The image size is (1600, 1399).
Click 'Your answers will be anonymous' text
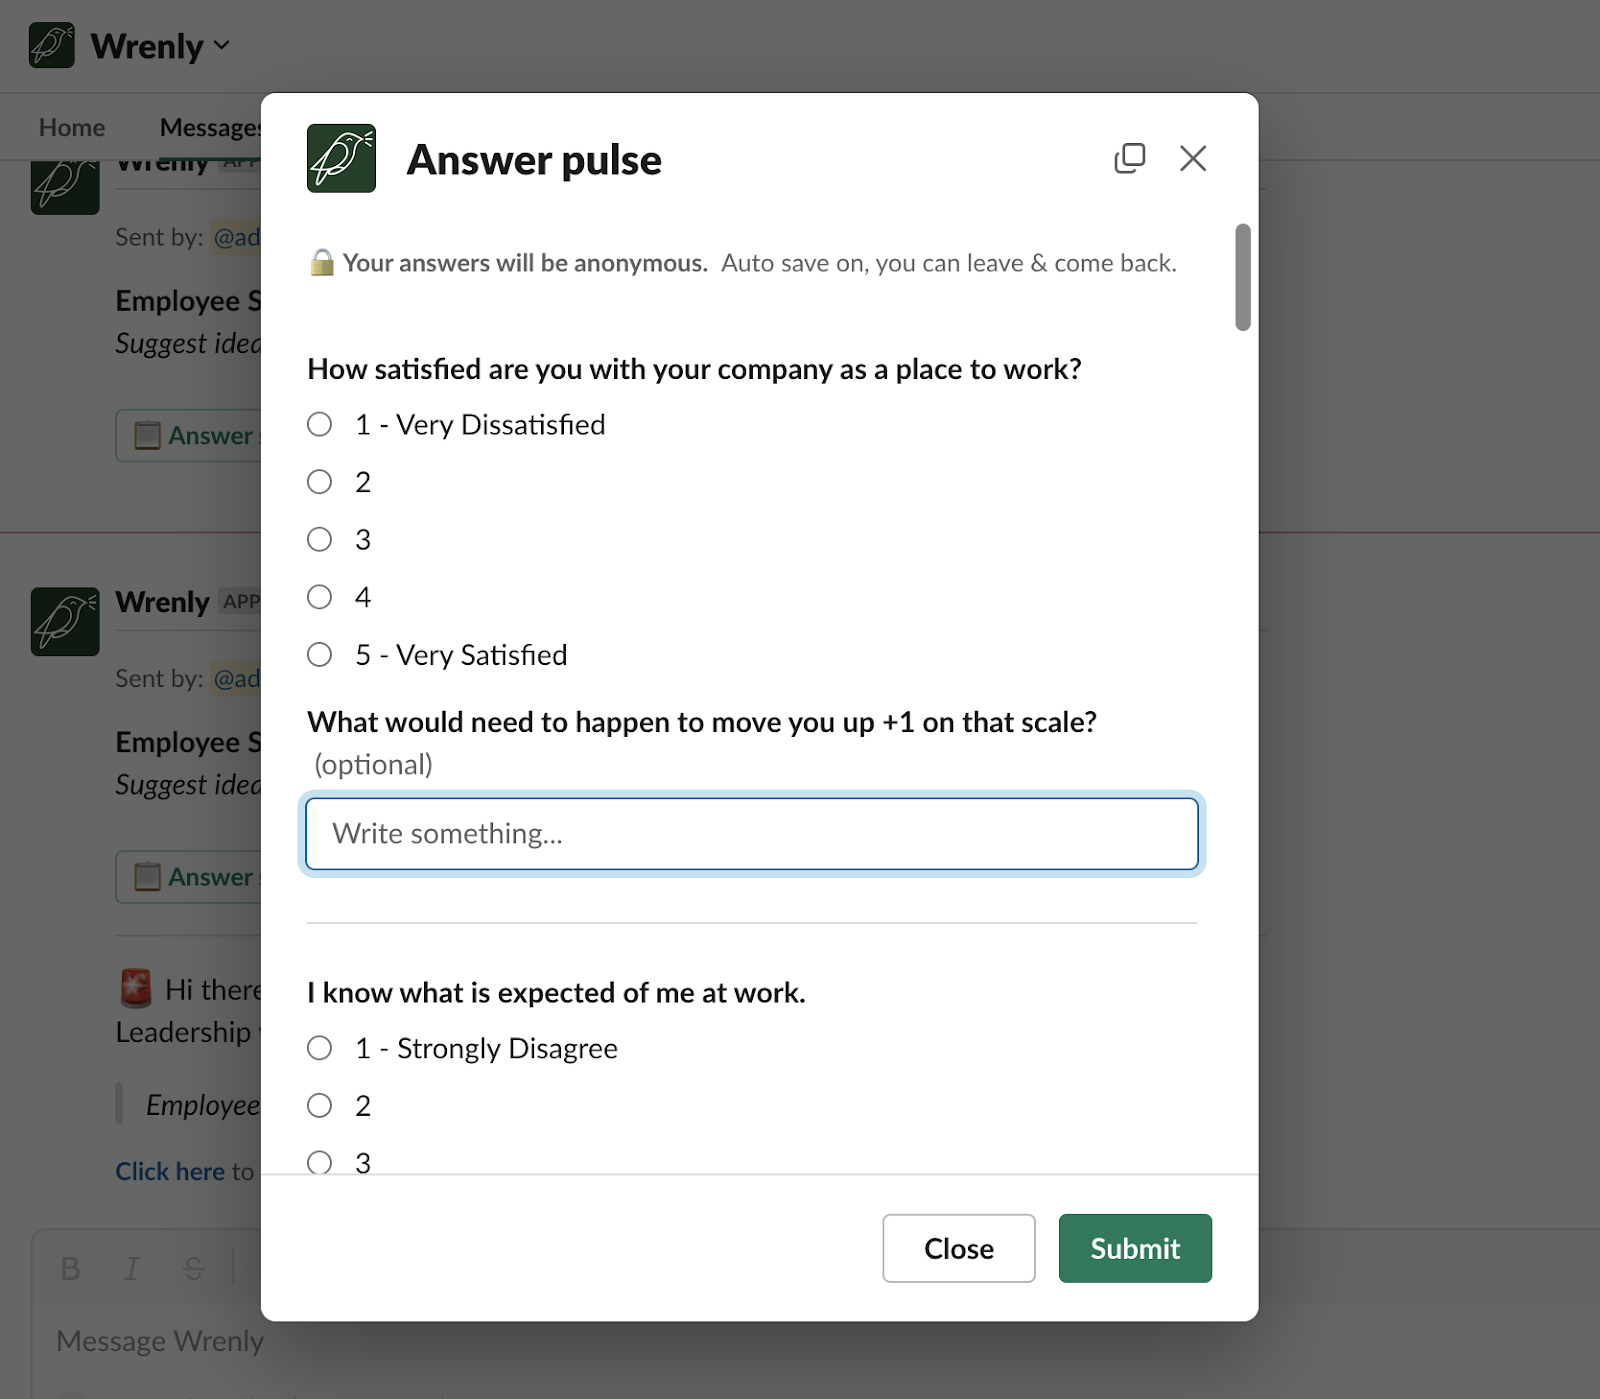(x=525, y=263)
